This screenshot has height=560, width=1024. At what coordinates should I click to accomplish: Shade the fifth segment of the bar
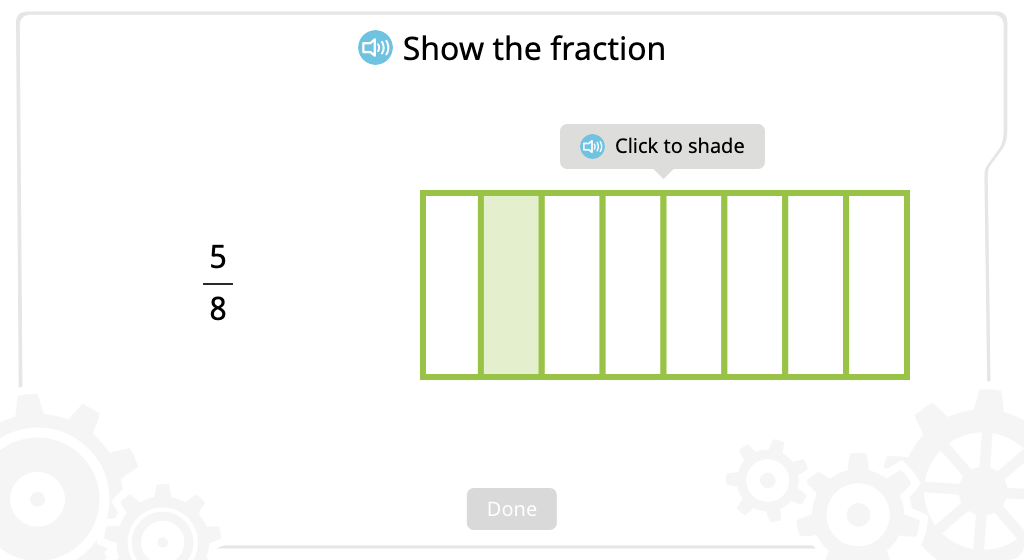click(x=694, y=285)
